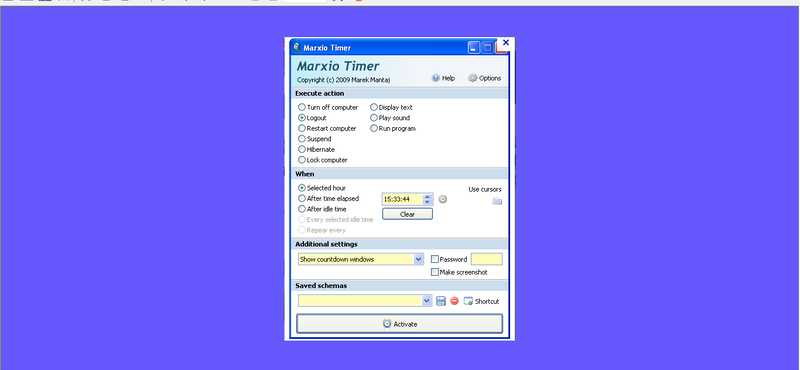Open Options with the gear icon

[472, 78]
